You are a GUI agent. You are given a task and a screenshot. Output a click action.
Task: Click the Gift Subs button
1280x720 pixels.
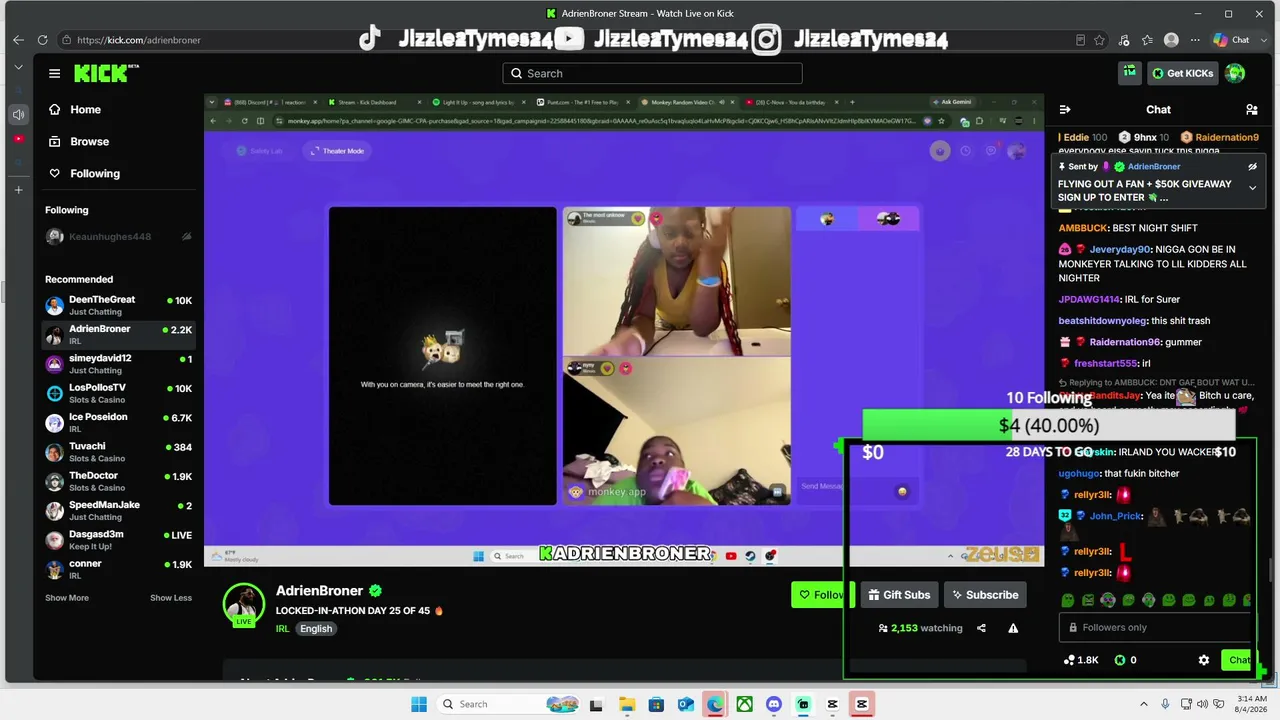coord(899,595)
